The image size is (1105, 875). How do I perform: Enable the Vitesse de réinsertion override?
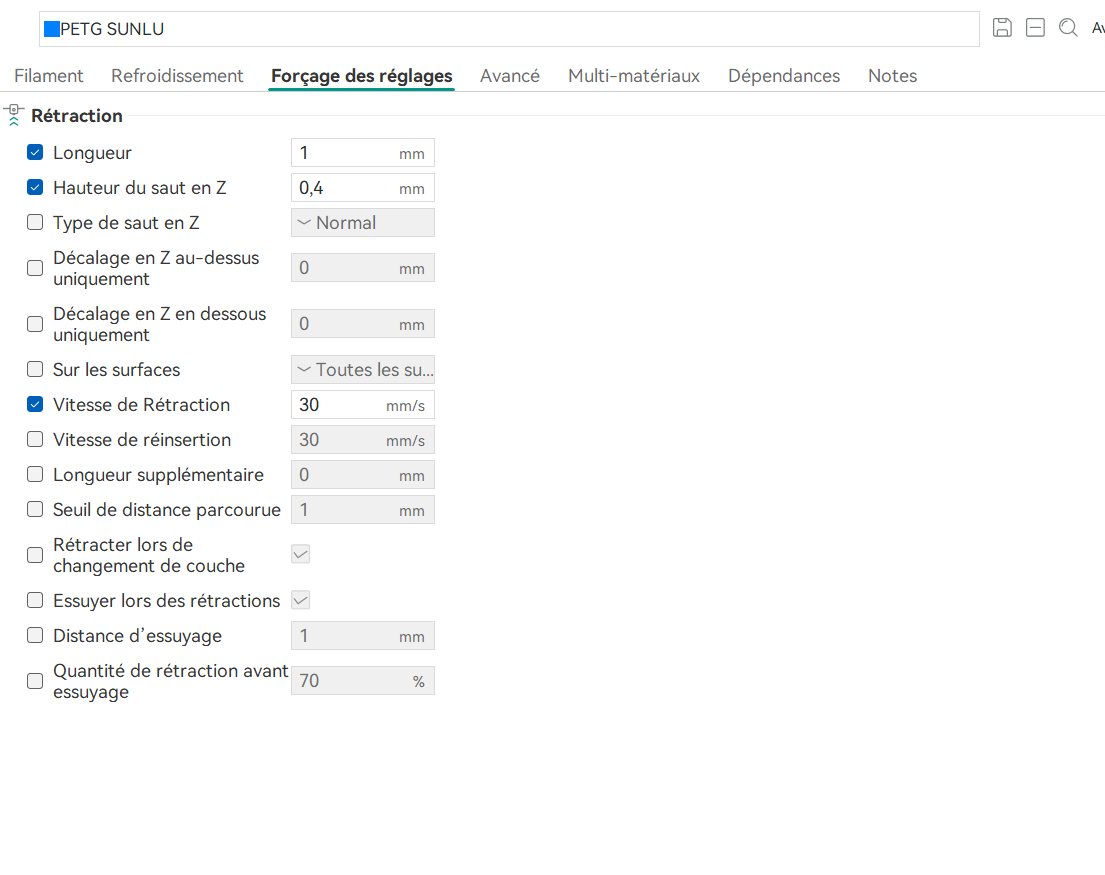[35, 440]
